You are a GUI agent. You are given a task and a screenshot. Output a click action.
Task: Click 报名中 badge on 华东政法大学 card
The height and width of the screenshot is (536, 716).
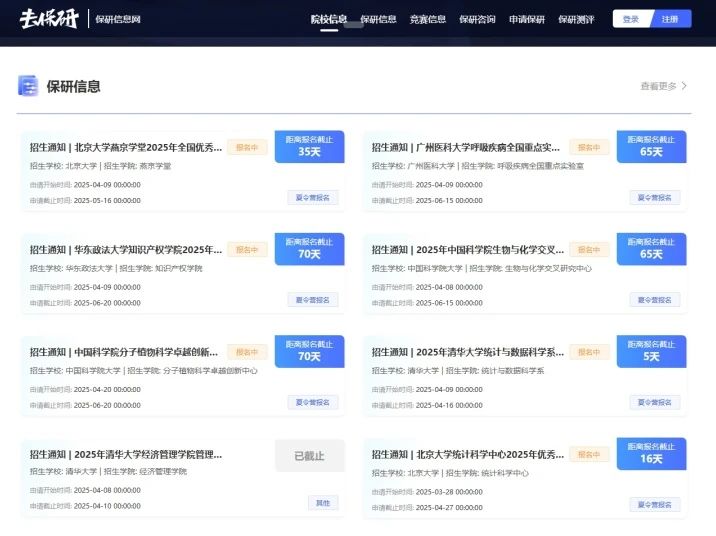(x=247, y=250)
